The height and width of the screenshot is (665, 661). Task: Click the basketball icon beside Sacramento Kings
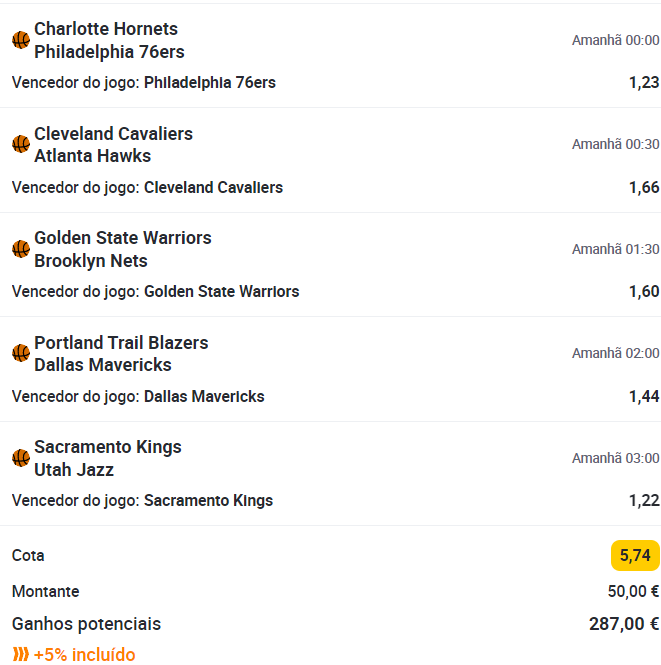point(21,458)
